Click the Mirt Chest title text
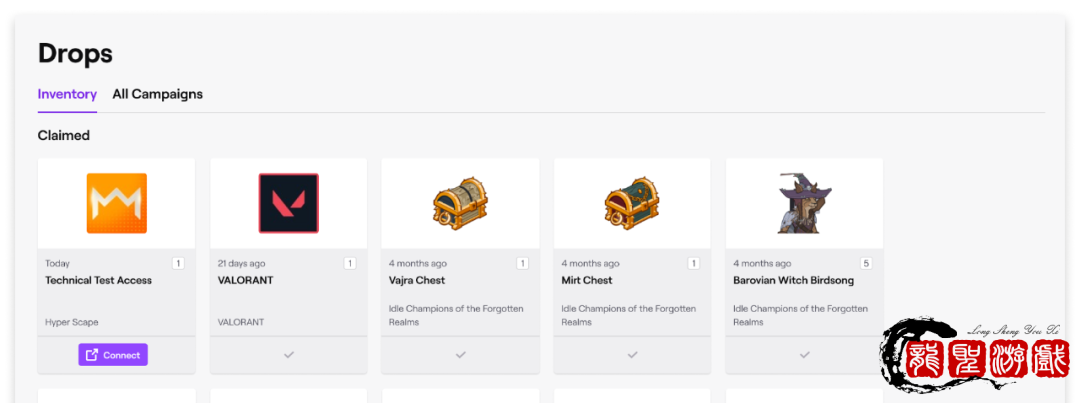Screen dimensions: 1080x403 click(x=586, y=280)
